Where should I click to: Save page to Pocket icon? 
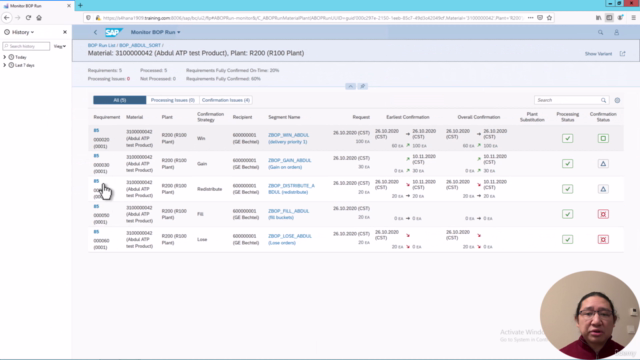540,18
